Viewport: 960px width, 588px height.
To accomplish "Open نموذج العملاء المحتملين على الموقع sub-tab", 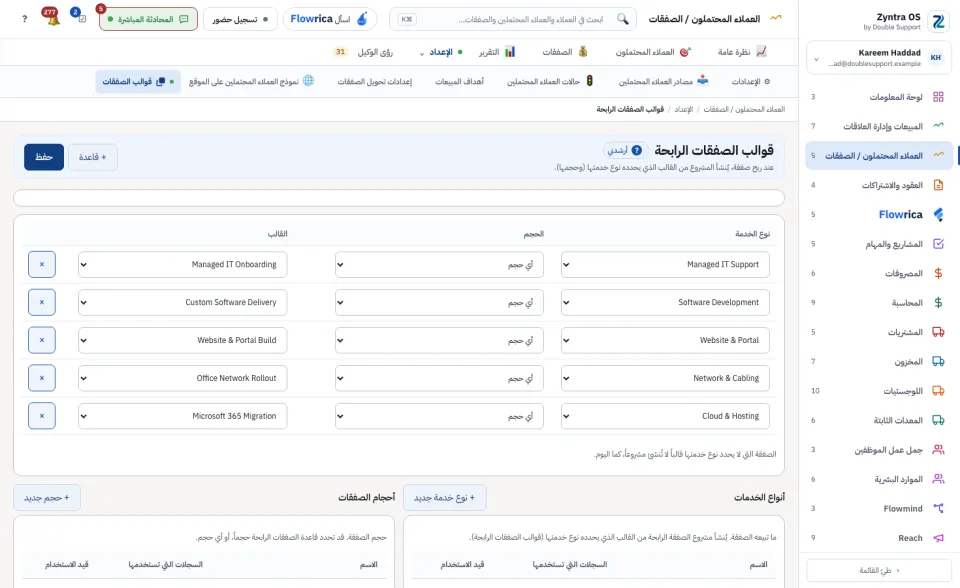I will [x=251, y=81].
